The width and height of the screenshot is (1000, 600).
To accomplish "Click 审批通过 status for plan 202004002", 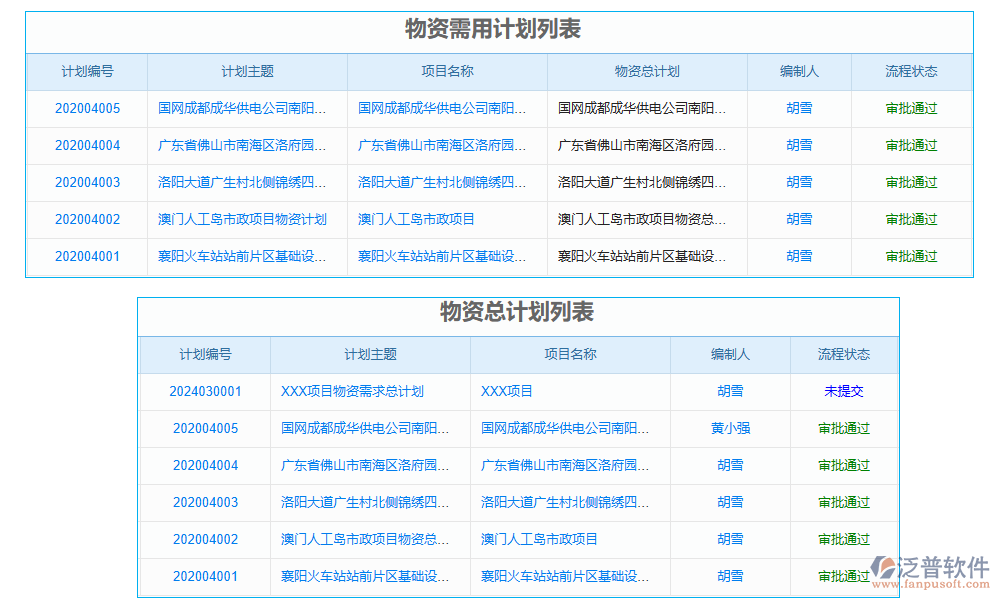I will [911, 219].
